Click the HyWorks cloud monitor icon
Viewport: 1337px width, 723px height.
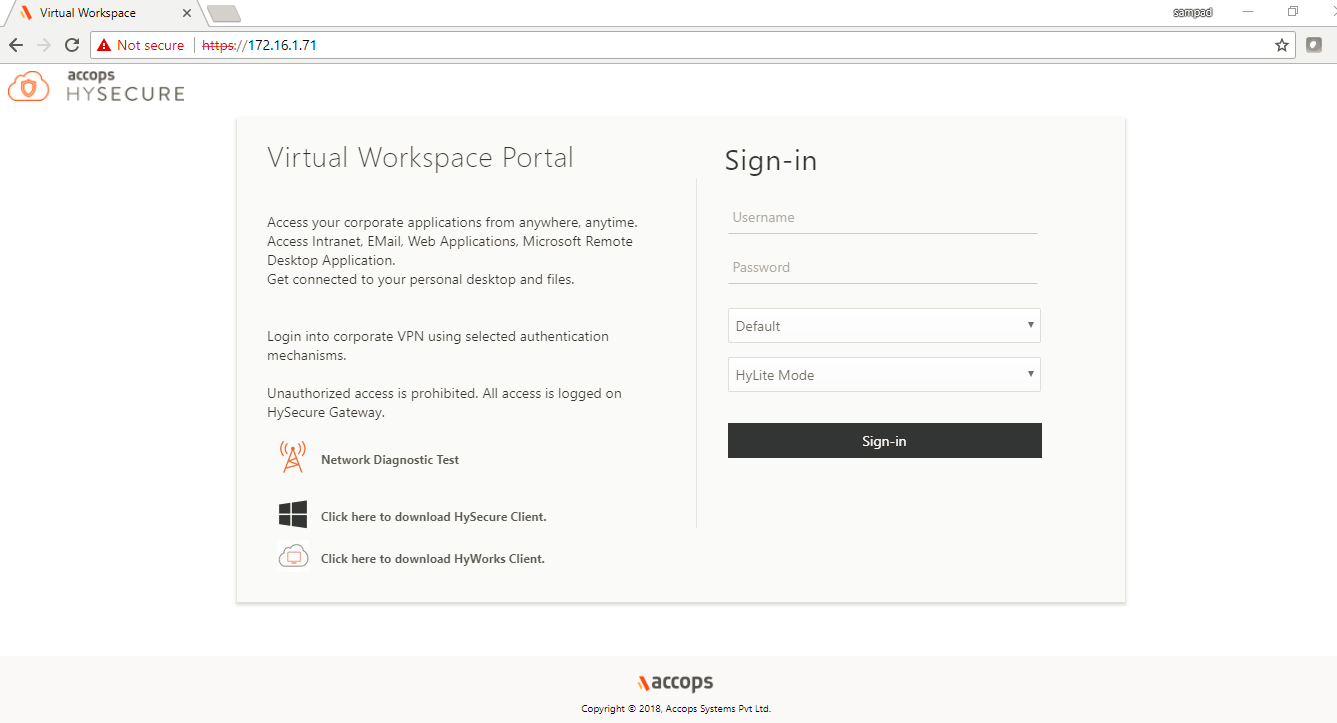click(x=293, y=556)
